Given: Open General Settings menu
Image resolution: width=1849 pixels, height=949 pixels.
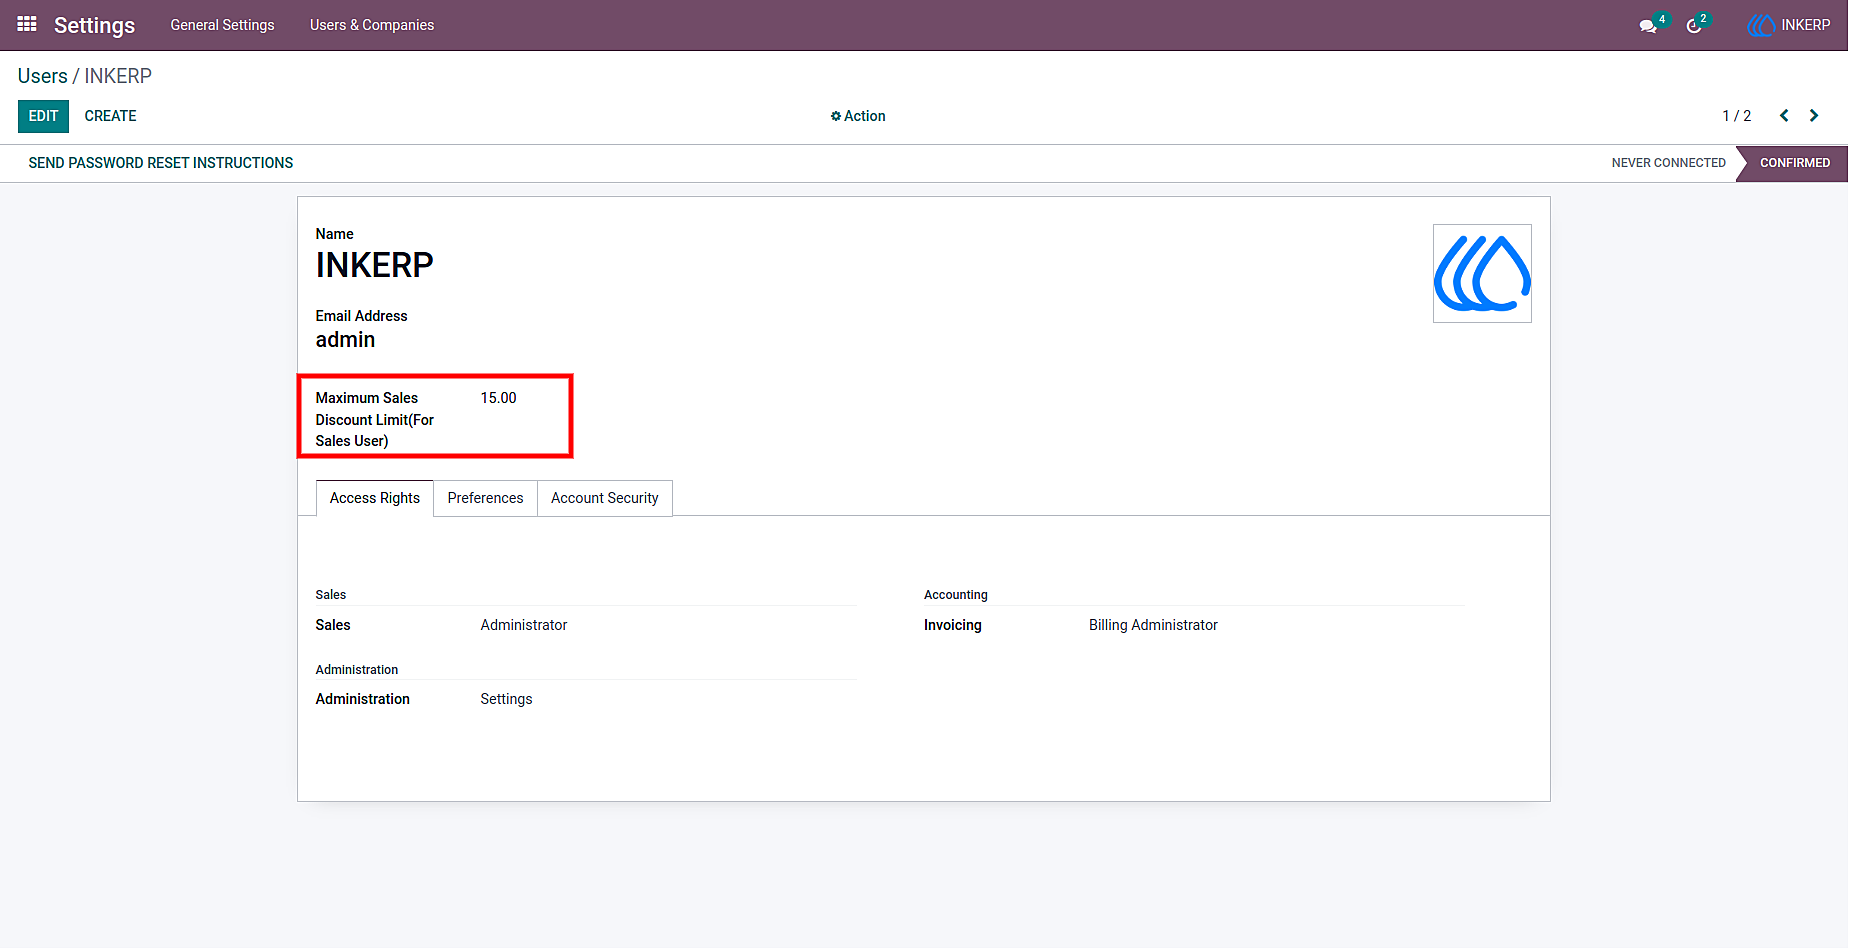Looking at the screenshot, I should pos(222,25).
